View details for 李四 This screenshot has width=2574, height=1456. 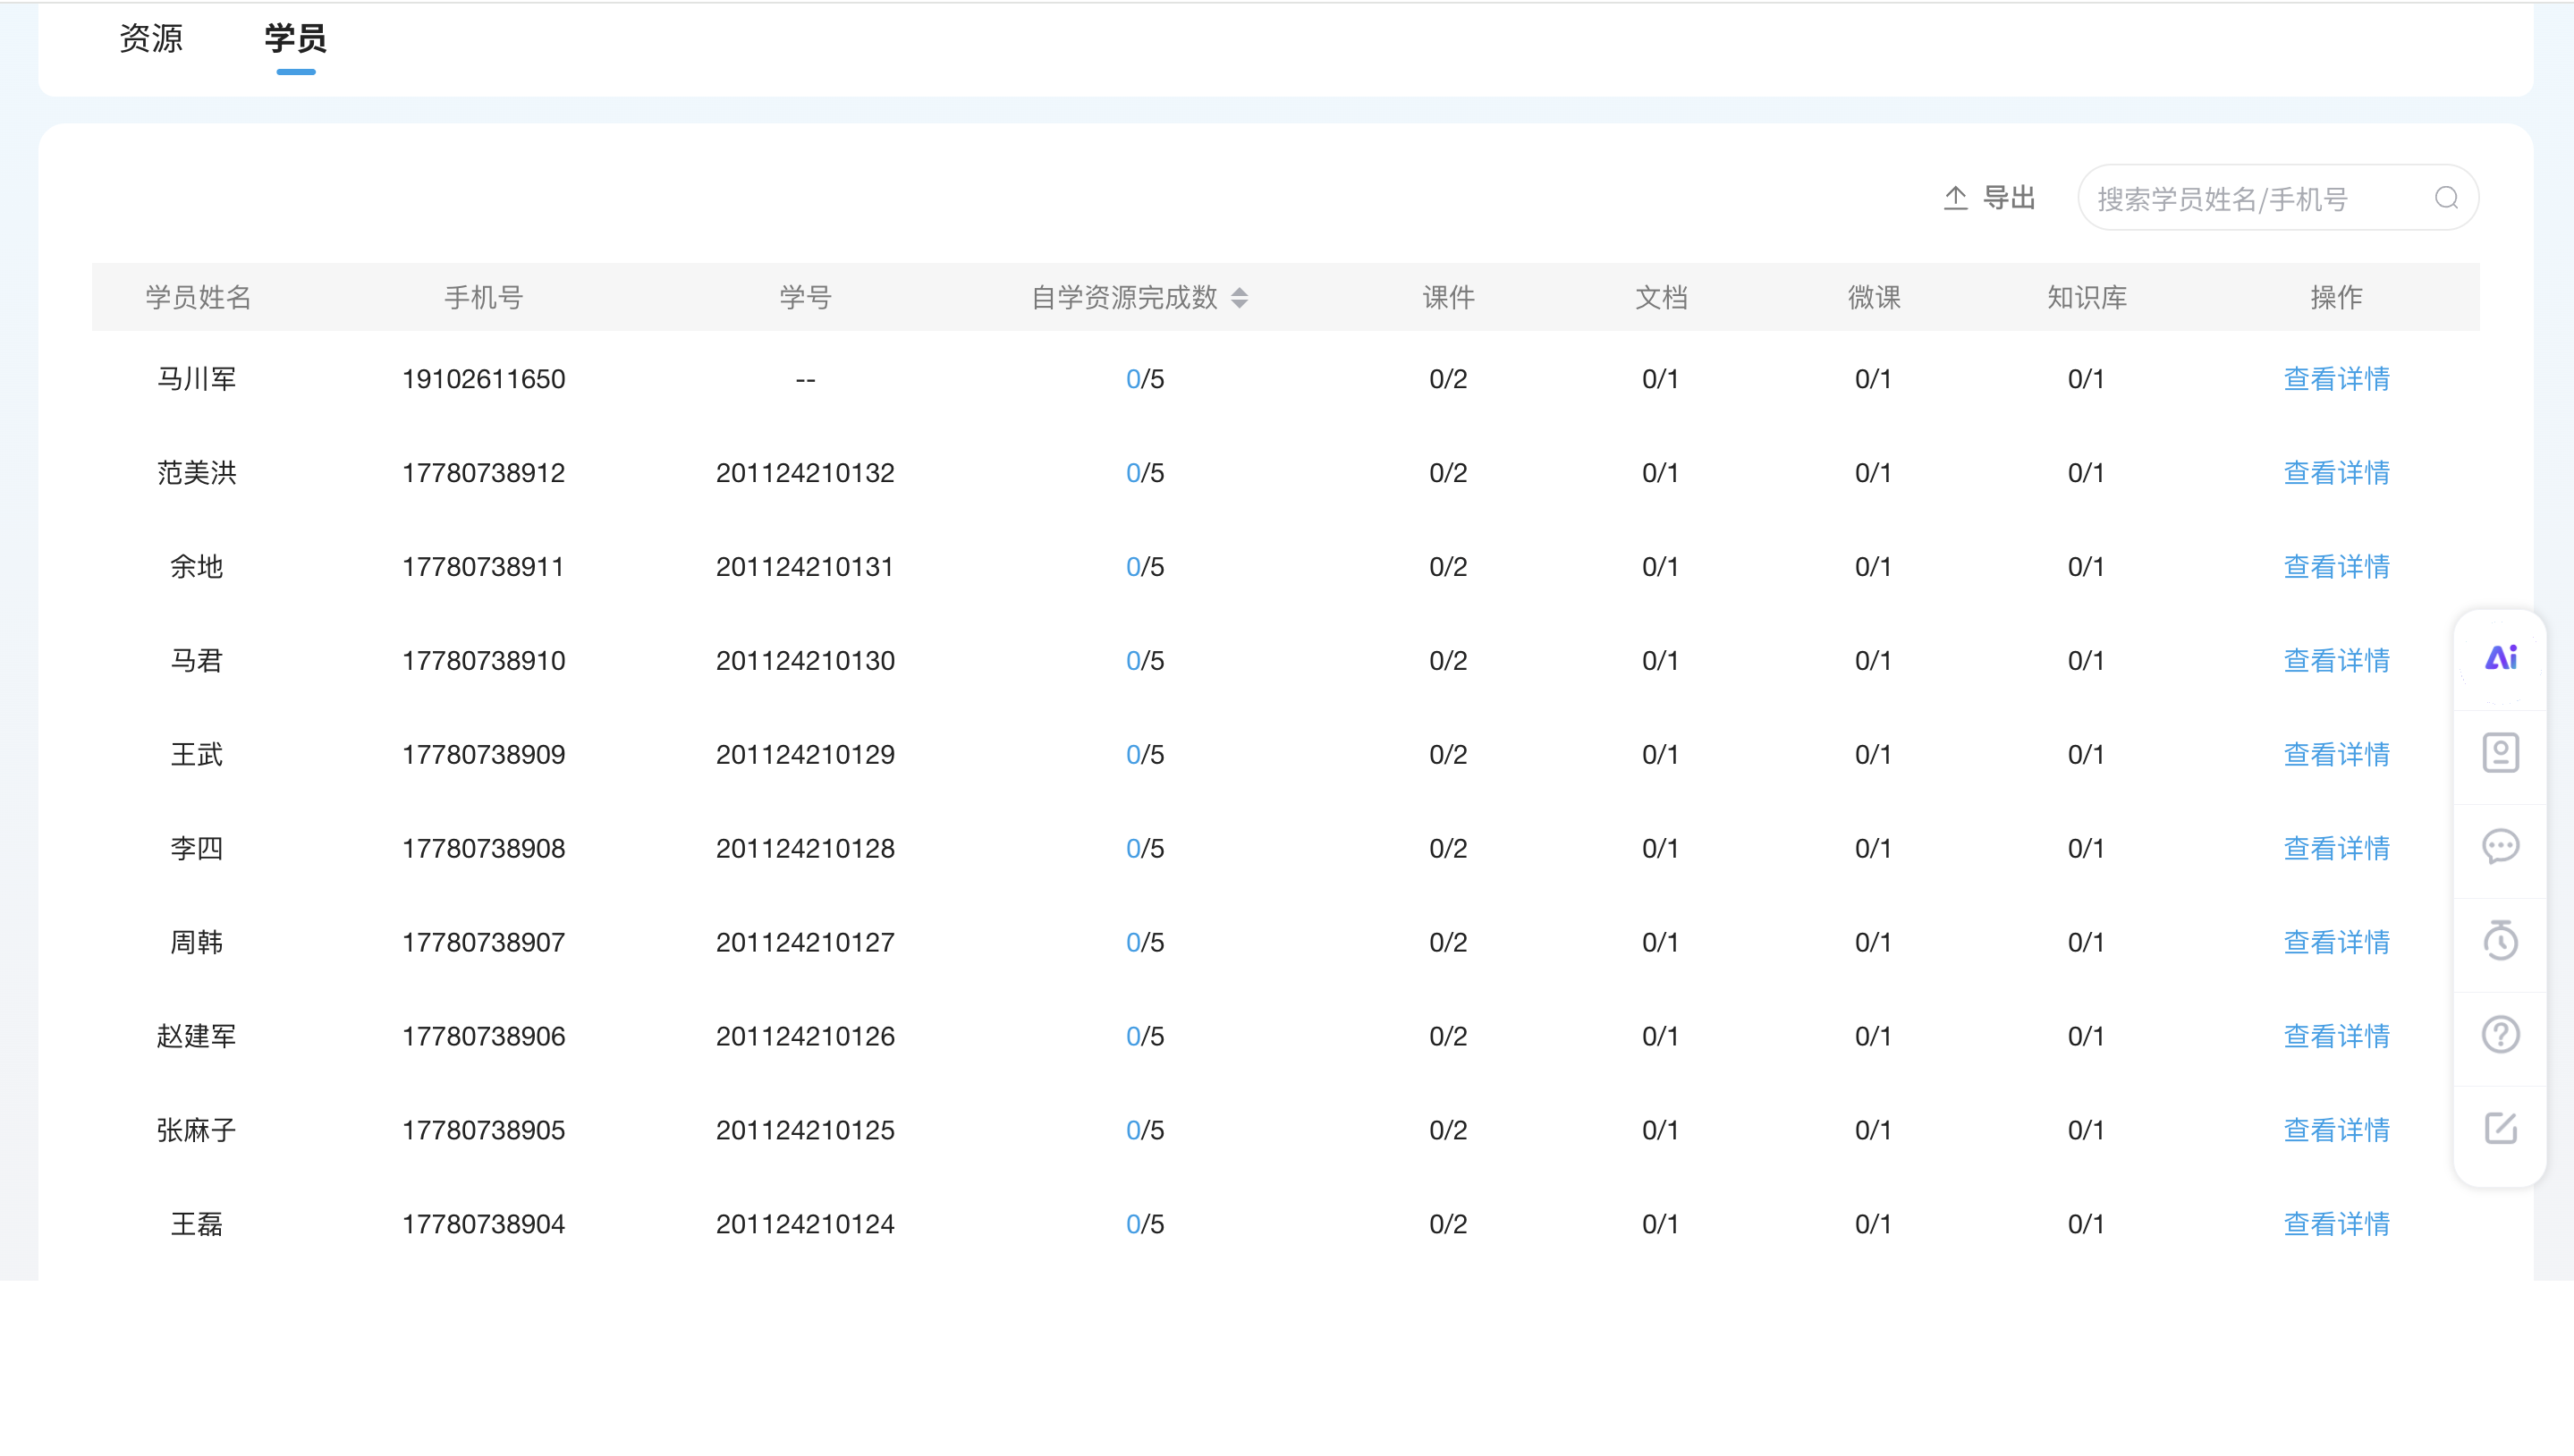pyautogui.click(x=2336, y=849)
